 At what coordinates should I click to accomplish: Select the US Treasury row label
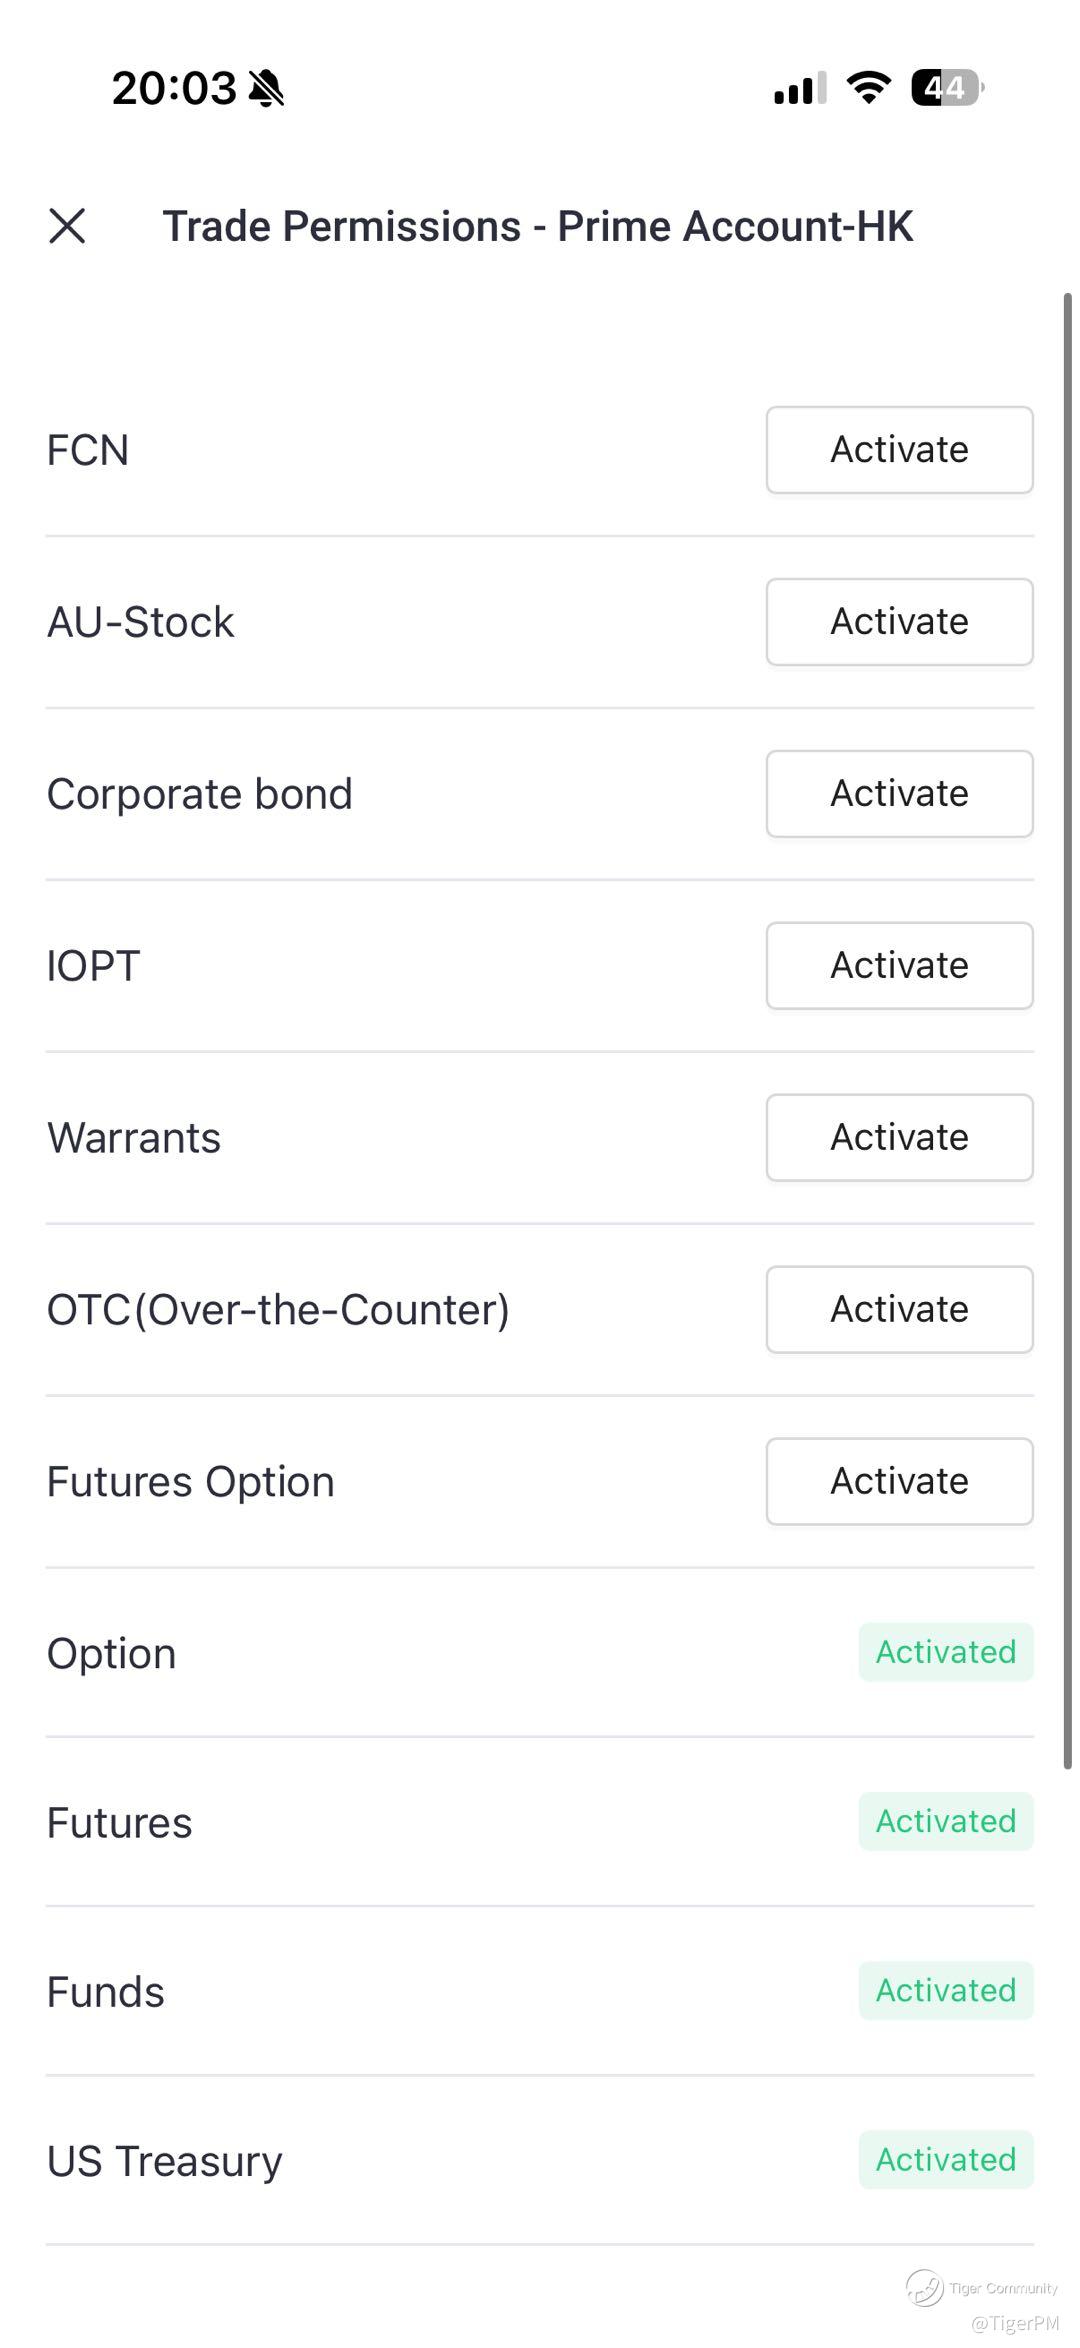(165, 2161)
